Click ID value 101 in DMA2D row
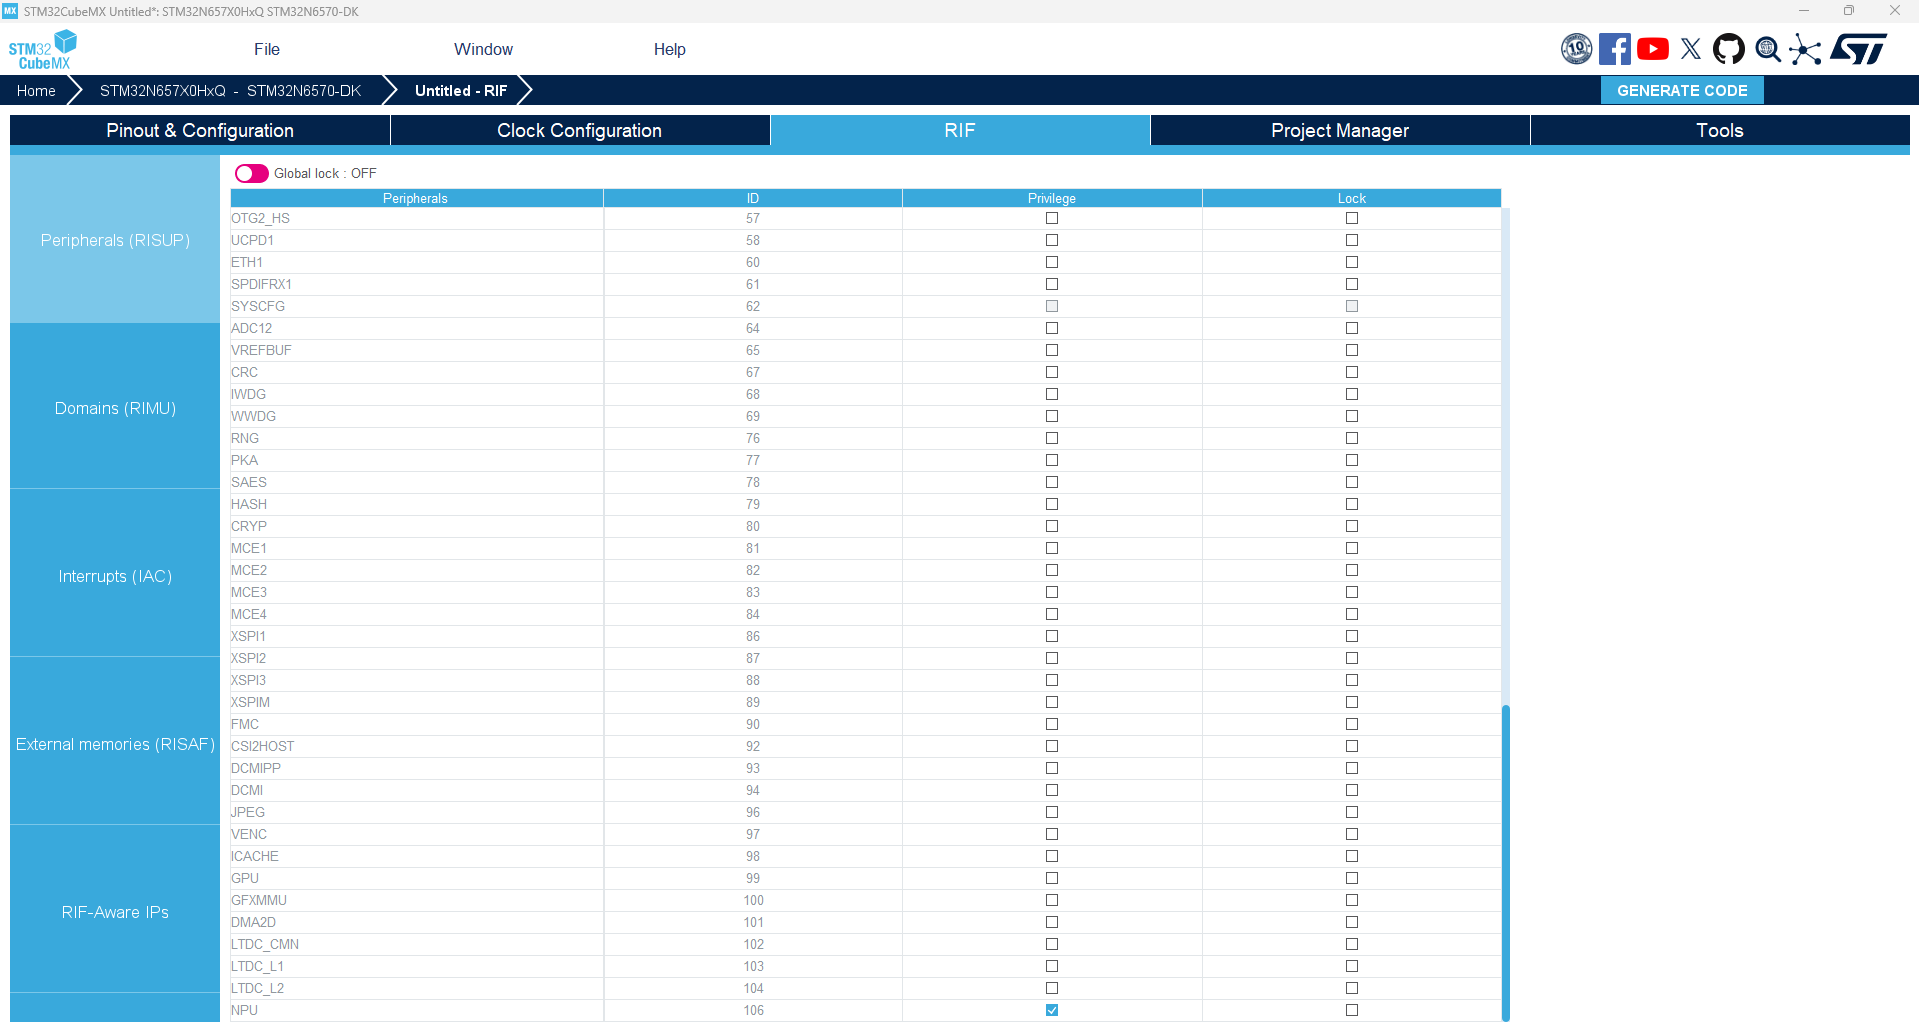1919x1027 pixels. 753,922
